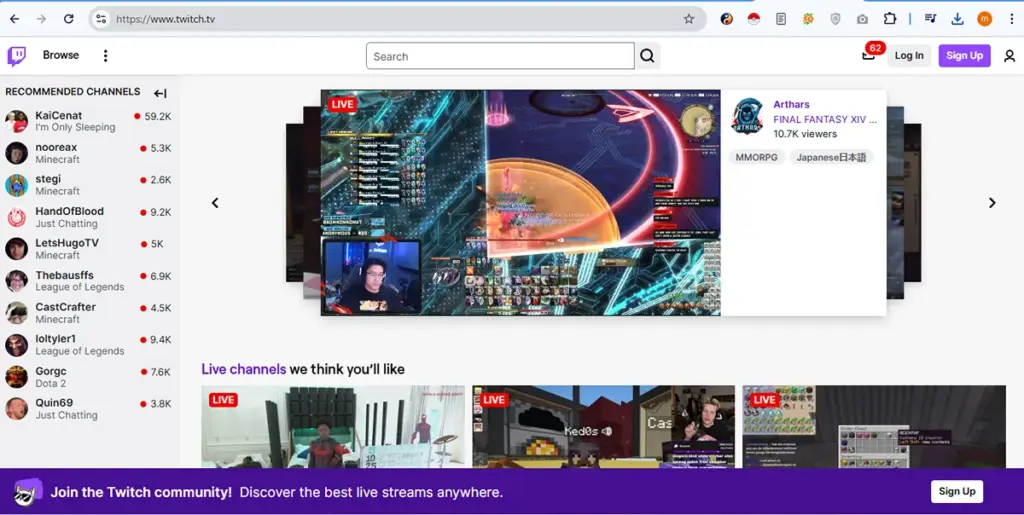Click HandOfBlood's avatar in the sidebar
Screen dimensions: 1024x515
(16, 217)
